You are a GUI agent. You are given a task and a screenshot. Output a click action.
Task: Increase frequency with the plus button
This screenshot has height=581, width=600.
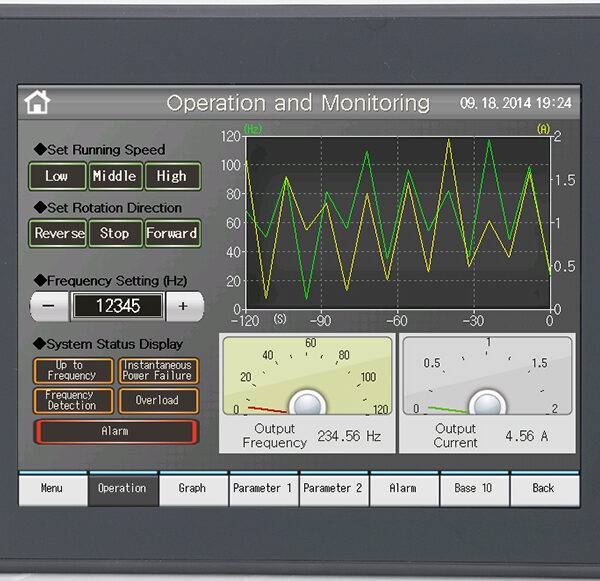click(x=183, y=306)
